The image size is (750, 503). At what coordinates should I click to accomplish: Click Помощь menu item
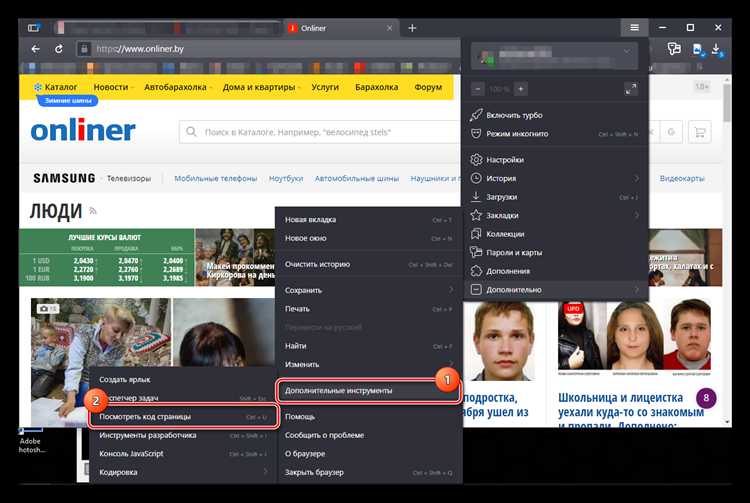point(368,417)
